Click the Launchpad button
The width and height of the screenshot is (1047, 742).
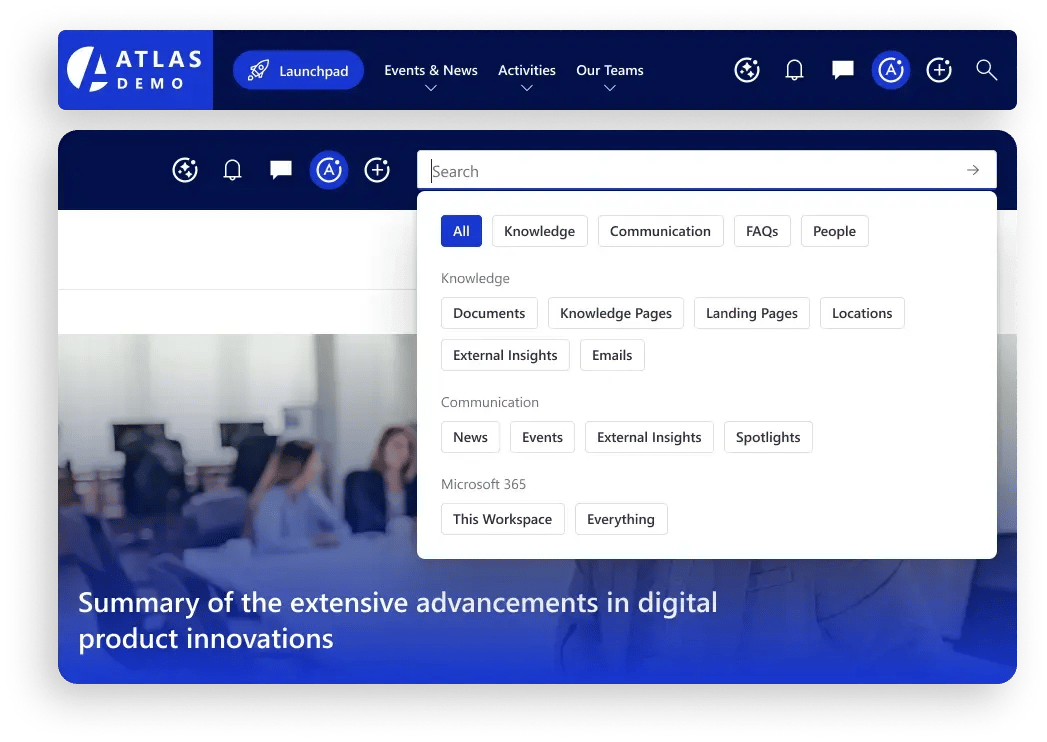point(298,71)
